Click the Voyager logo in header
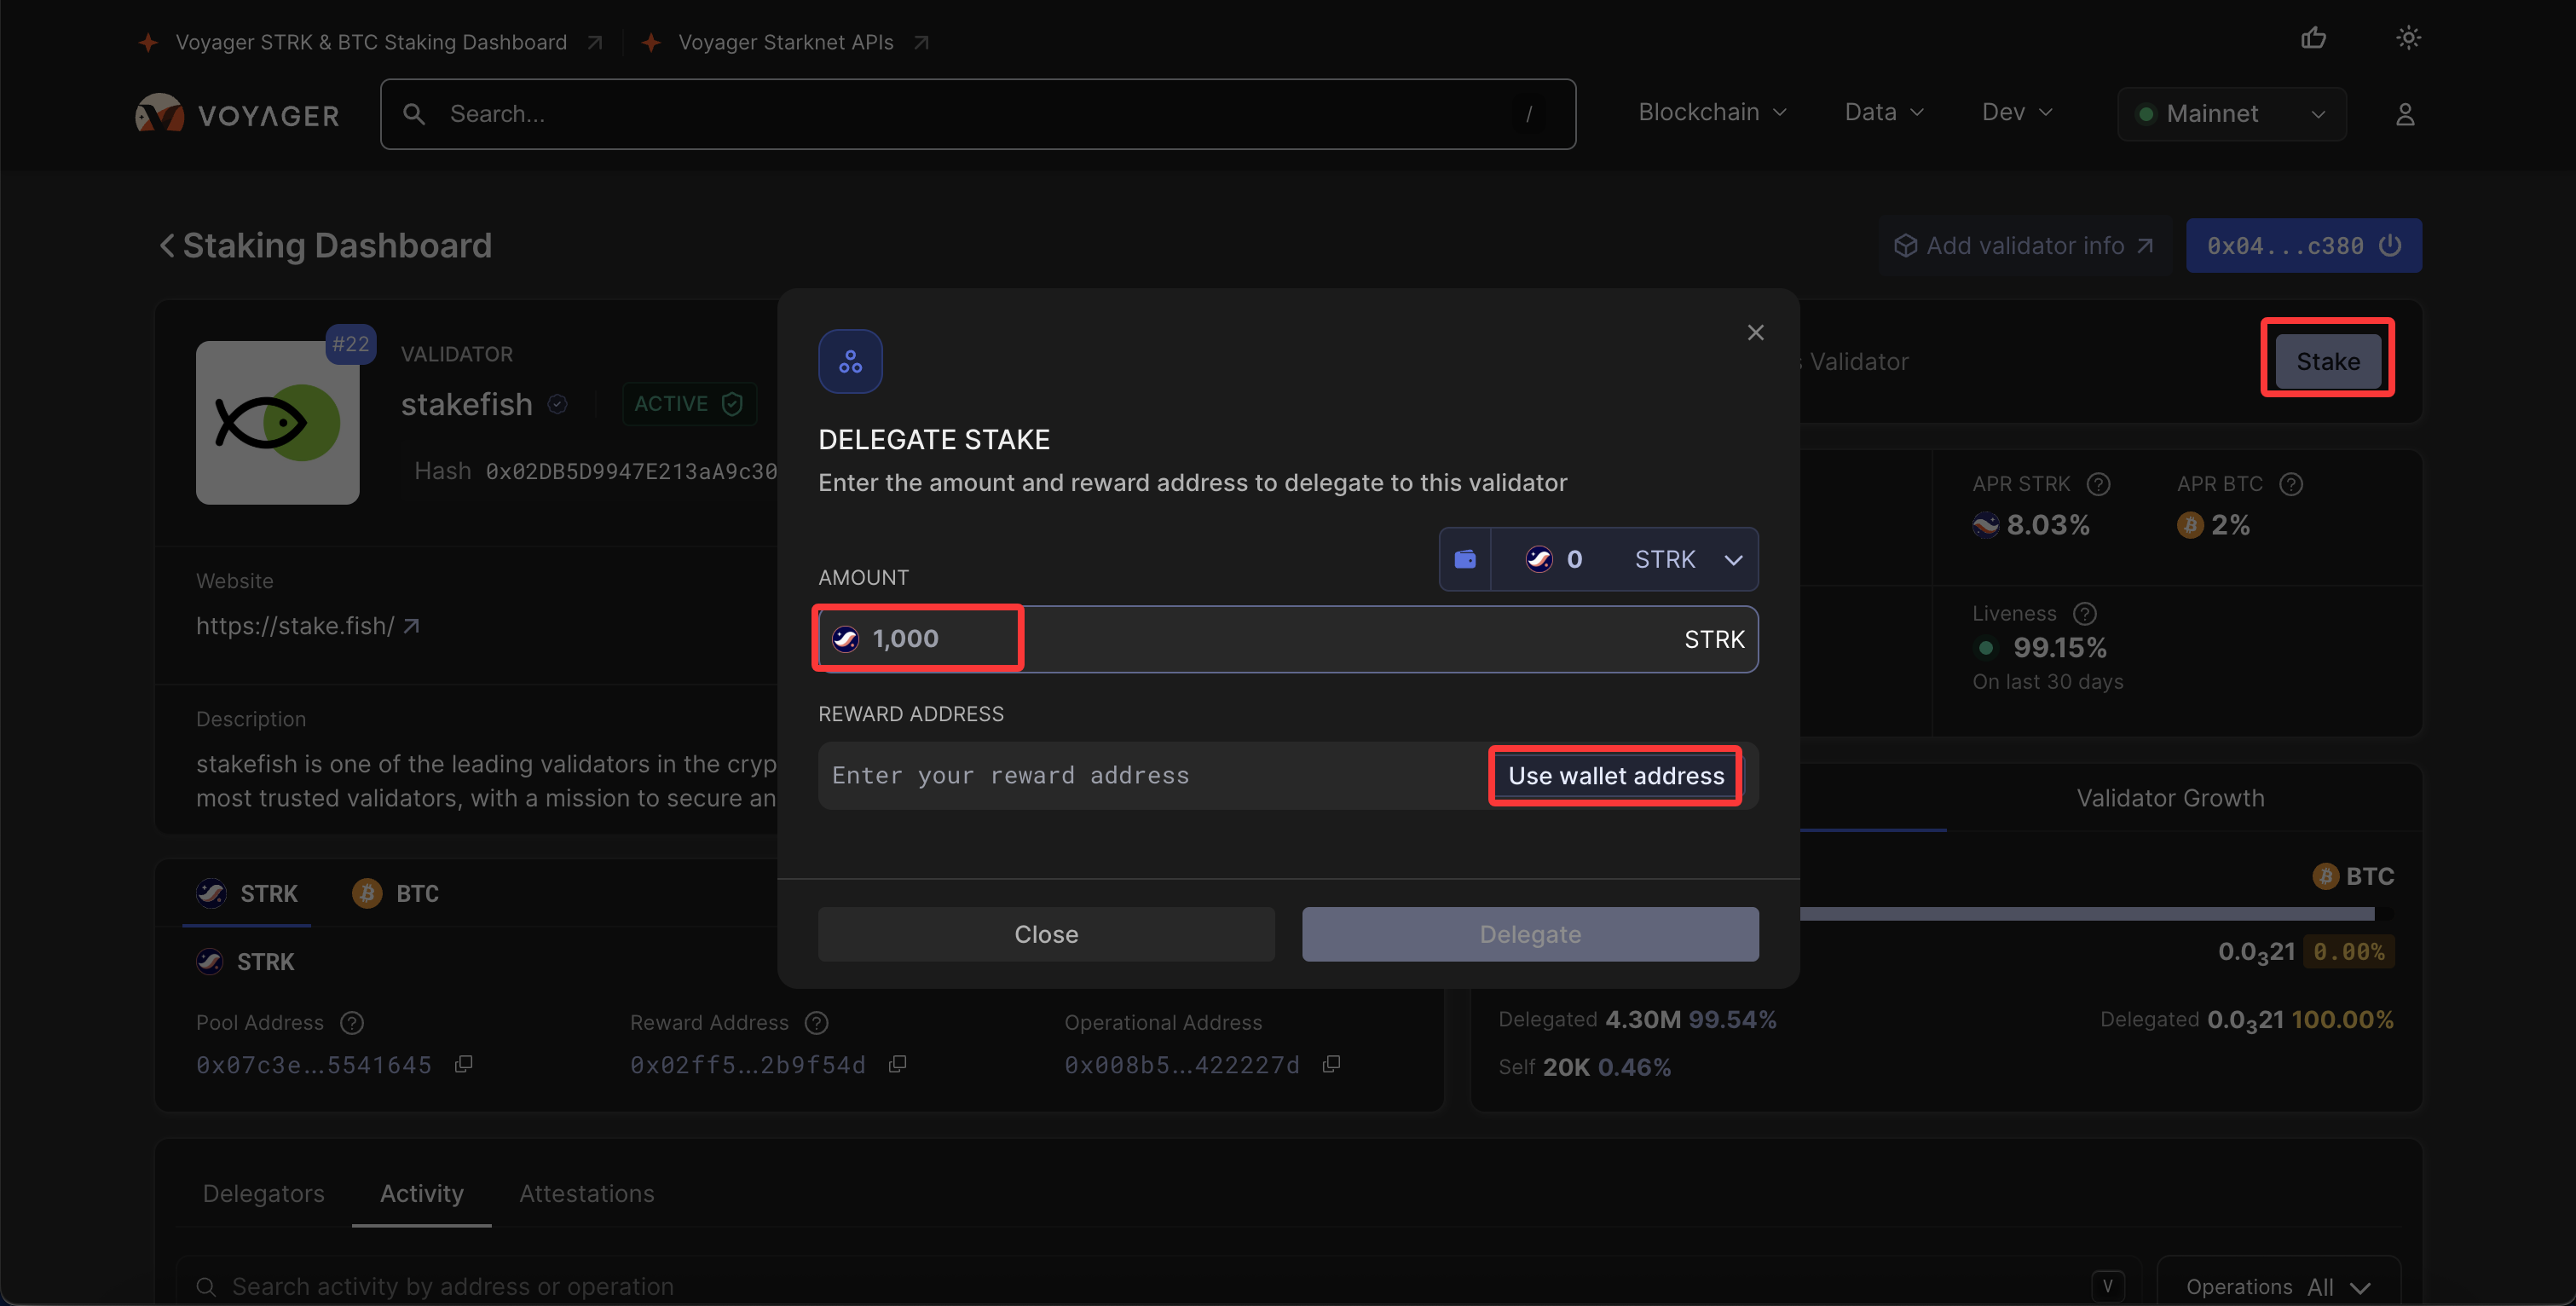The width and height of the screenshot is (2576, 1306). [x=237, y=114]
